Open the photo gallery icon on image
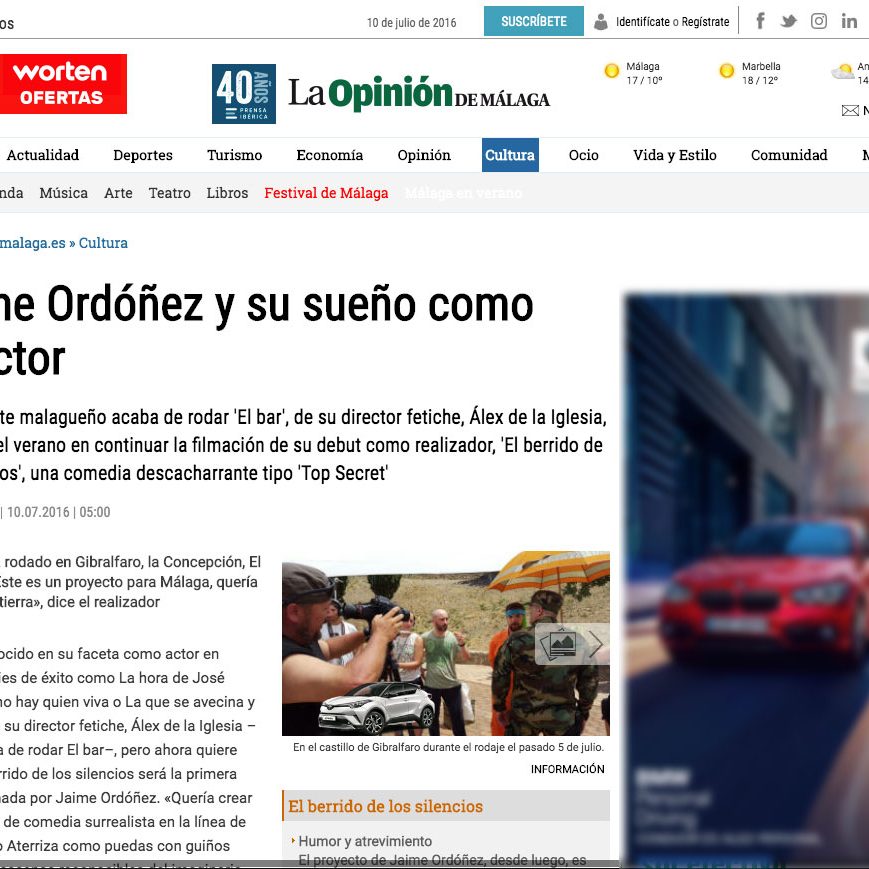This screenshot has width=869, height=869. click(x=561, y=644)
